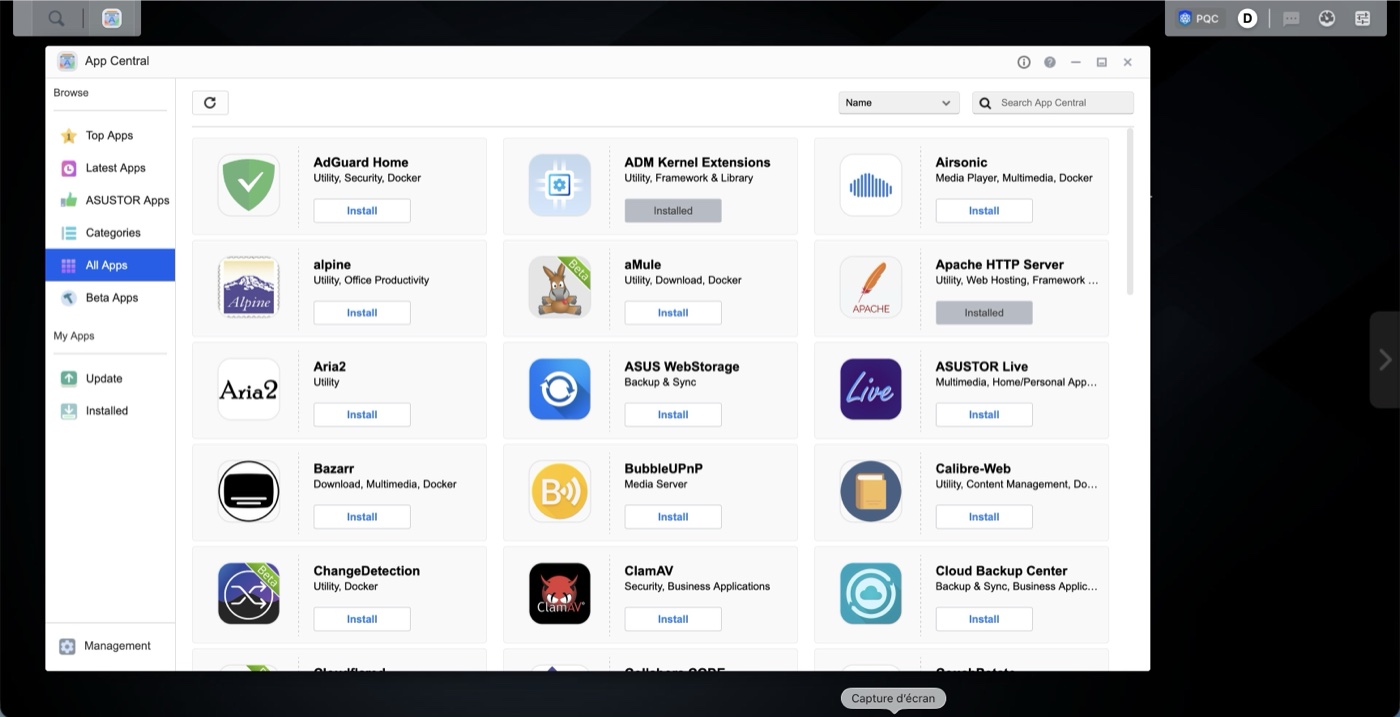Select Latest Apps in sidebar
This screenshot has width=1400, height=717.
[110, 168]
